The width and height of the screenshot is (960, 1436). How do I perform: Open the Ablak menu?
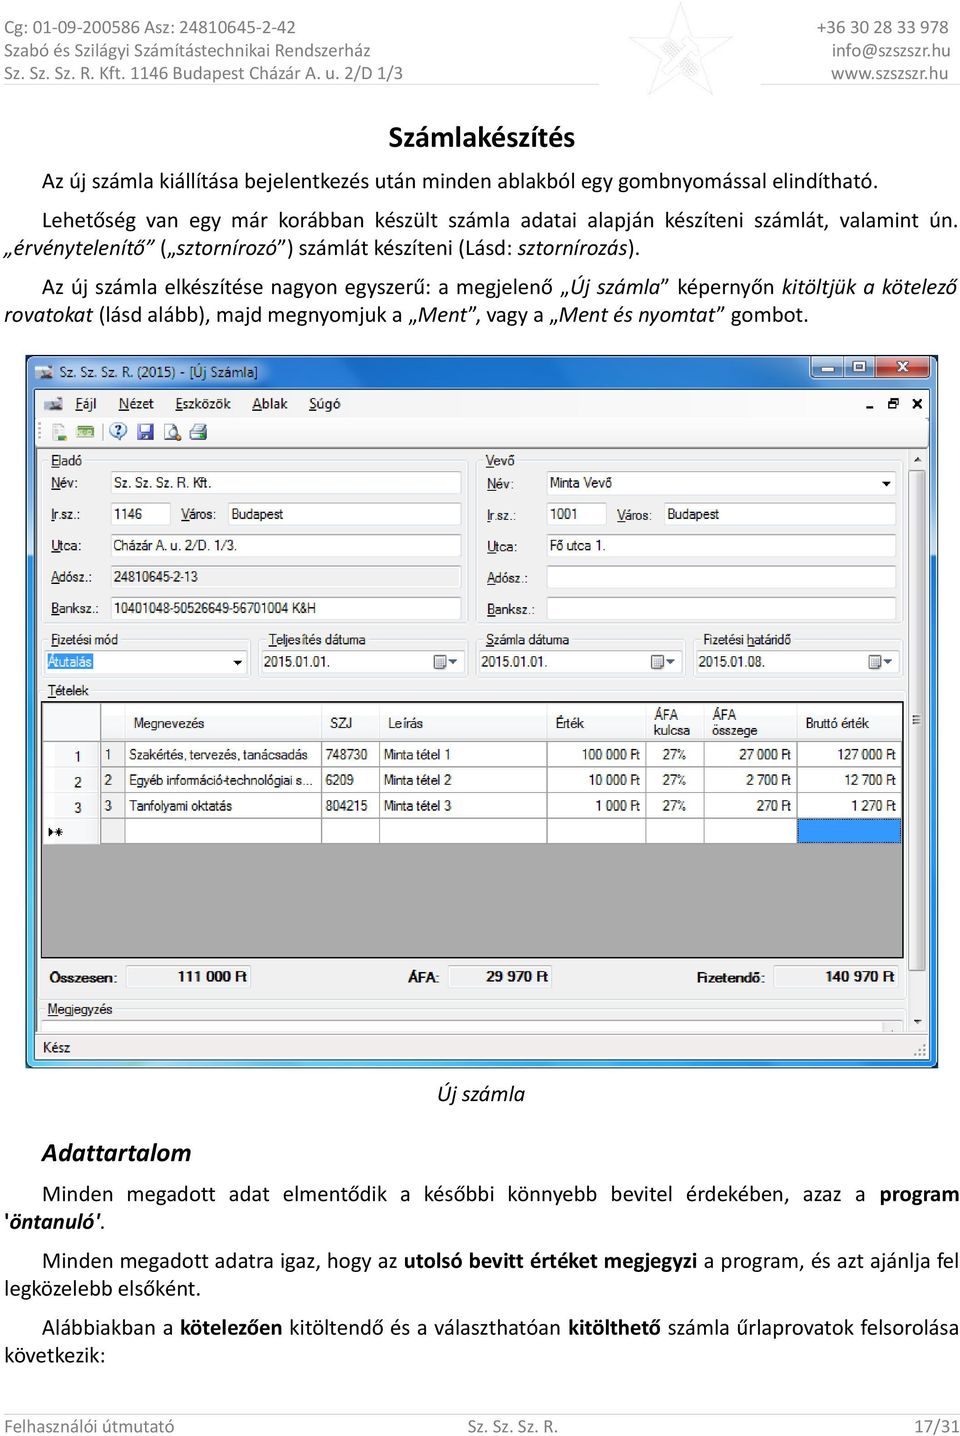coord(269,404)
